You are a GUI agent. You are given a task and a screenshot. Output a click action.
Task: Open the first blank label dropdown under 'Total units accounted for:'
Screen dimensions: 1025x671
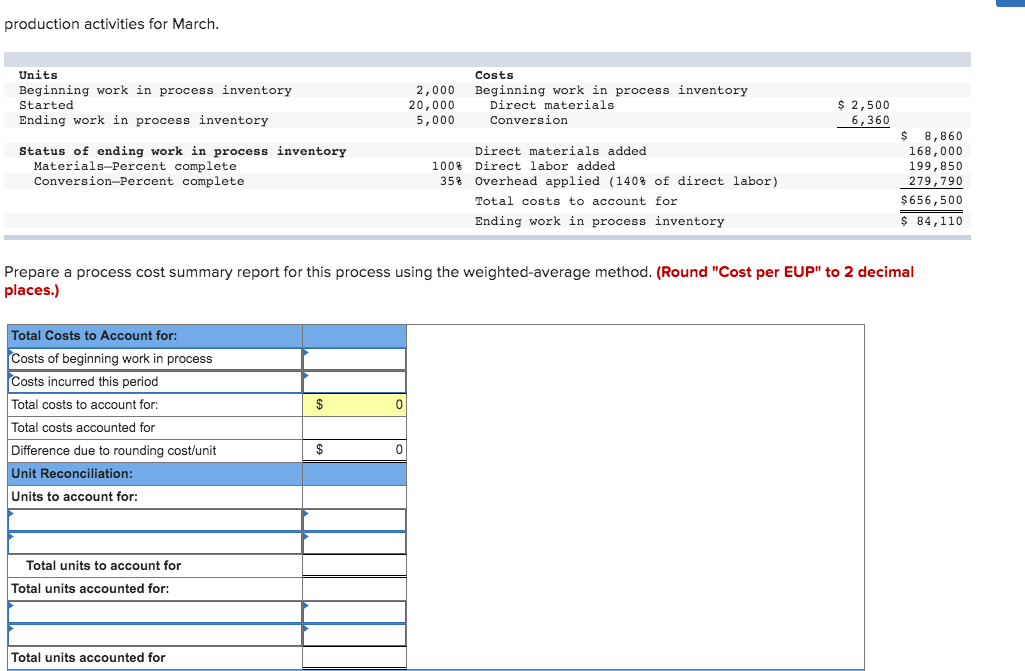pos(155,612)
